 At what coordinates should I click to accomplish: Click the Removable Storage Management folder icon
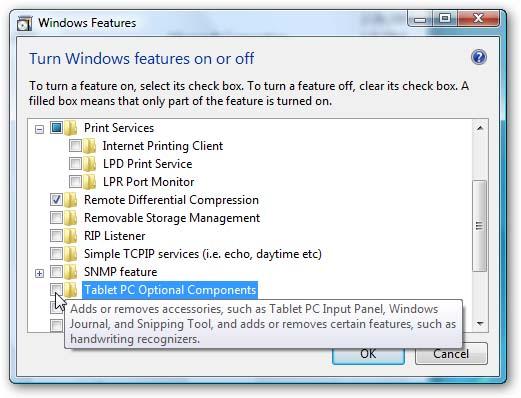coord(71,218)
